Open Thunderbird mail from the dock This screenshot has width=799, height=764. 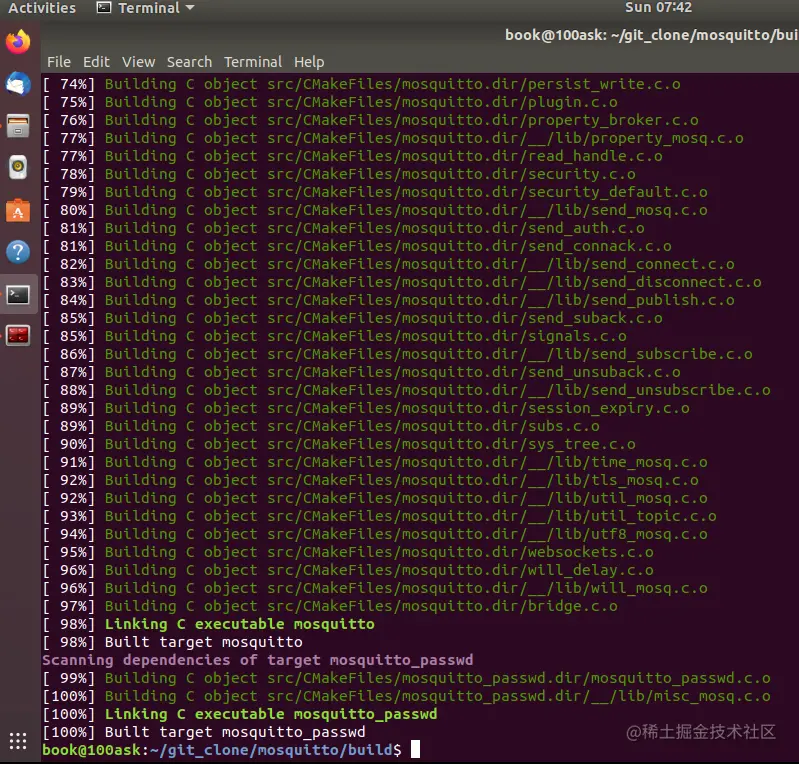18,84
